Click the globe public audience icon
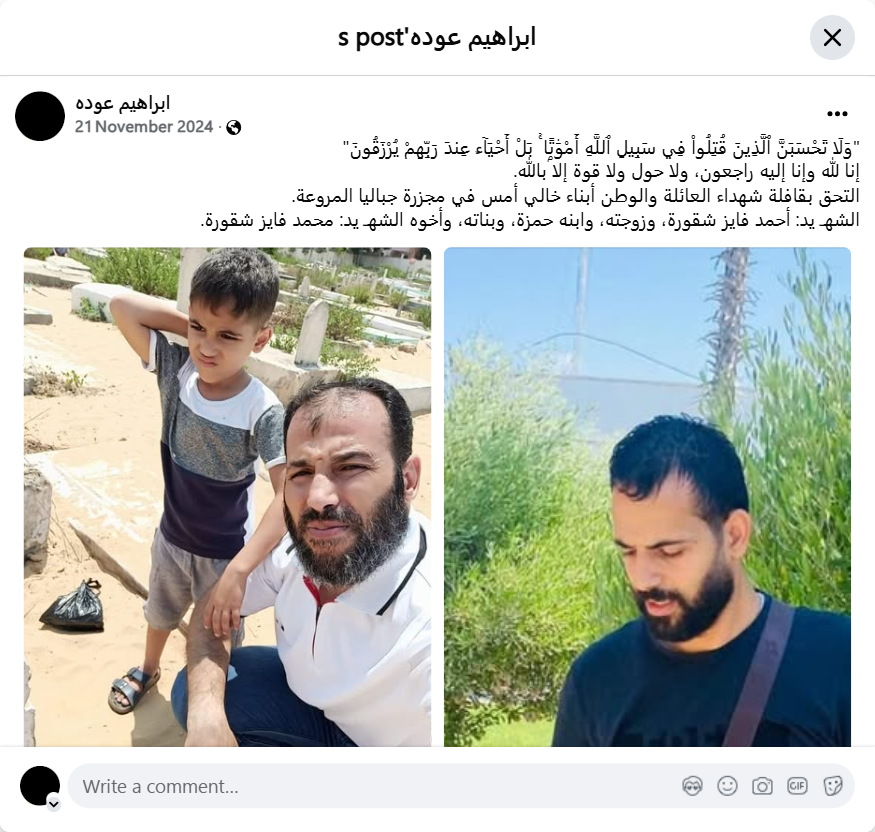The height and width of the screenshot is (832, 875). pos(234,128)
